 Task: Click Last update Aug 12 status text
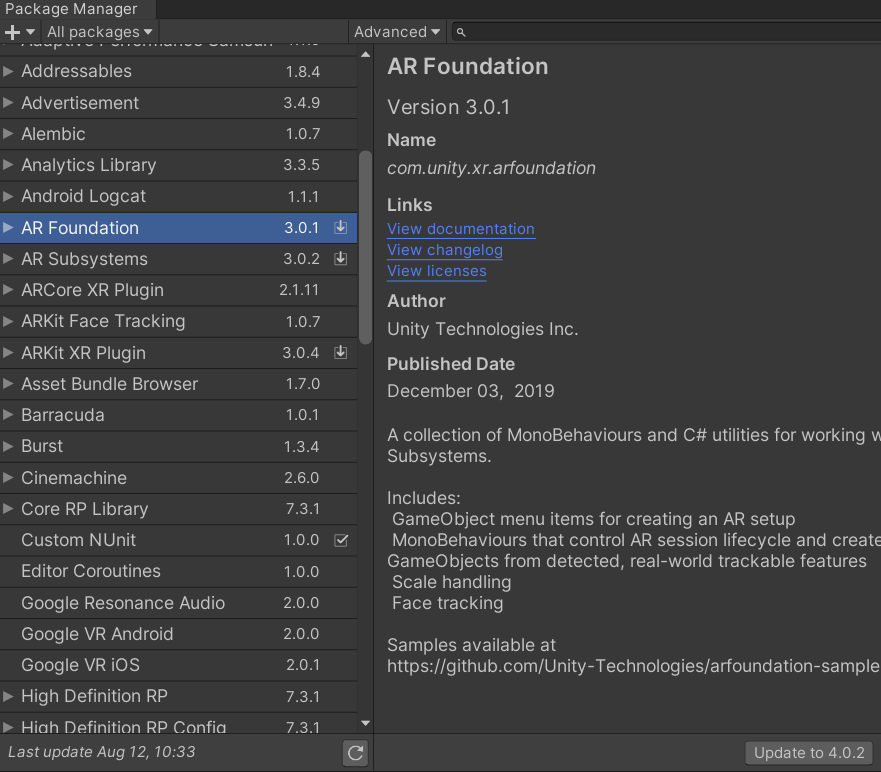102,752
